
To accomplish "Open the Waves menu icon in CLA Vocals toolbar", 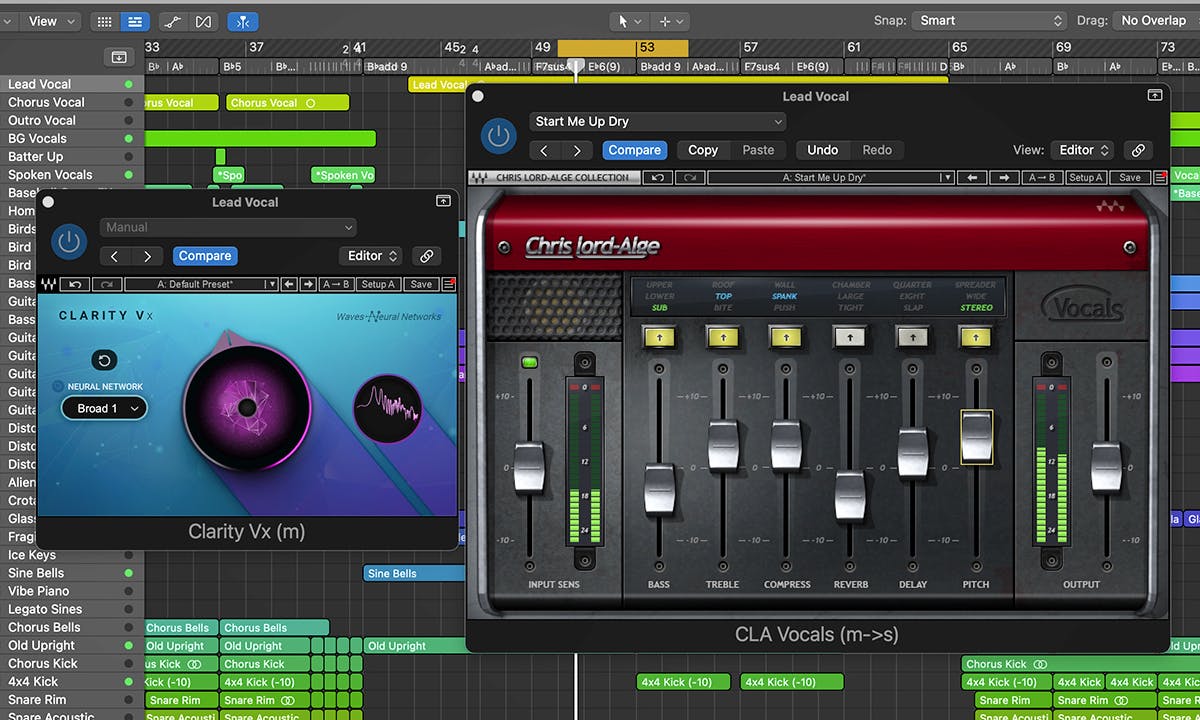I will click(1160, 177).
